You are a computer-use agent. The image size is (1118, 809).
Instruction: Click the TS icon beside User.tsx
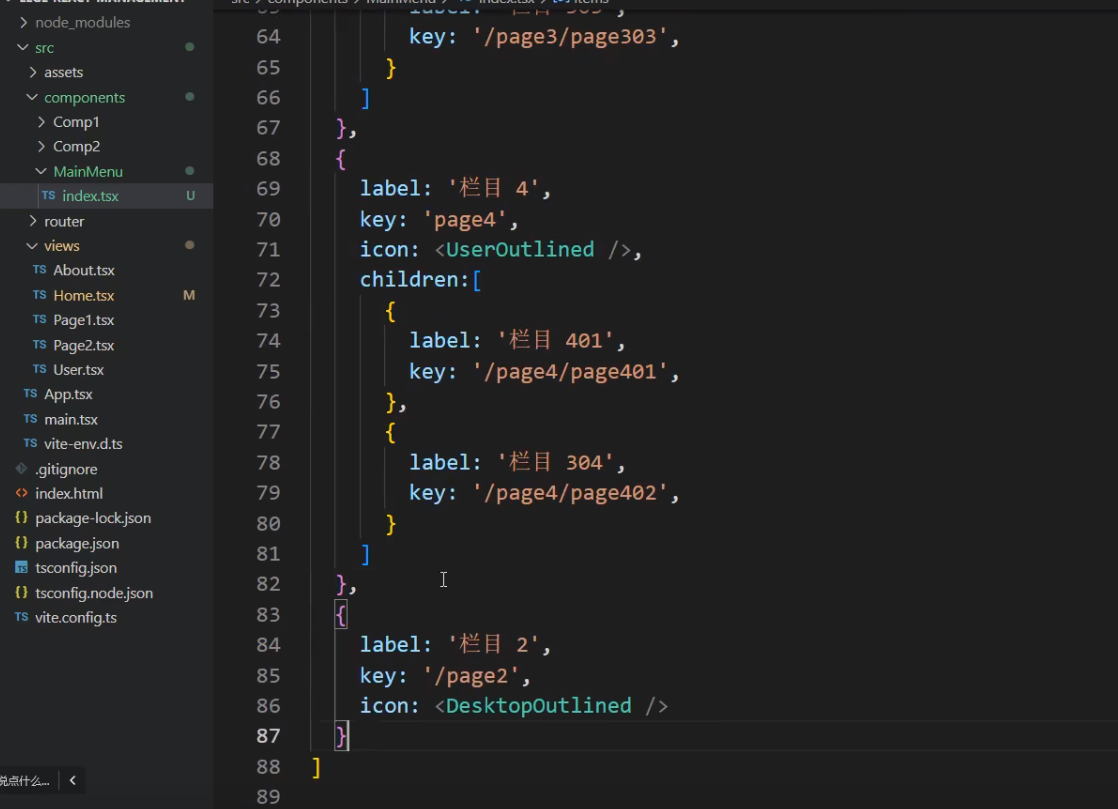pos(40,369)
